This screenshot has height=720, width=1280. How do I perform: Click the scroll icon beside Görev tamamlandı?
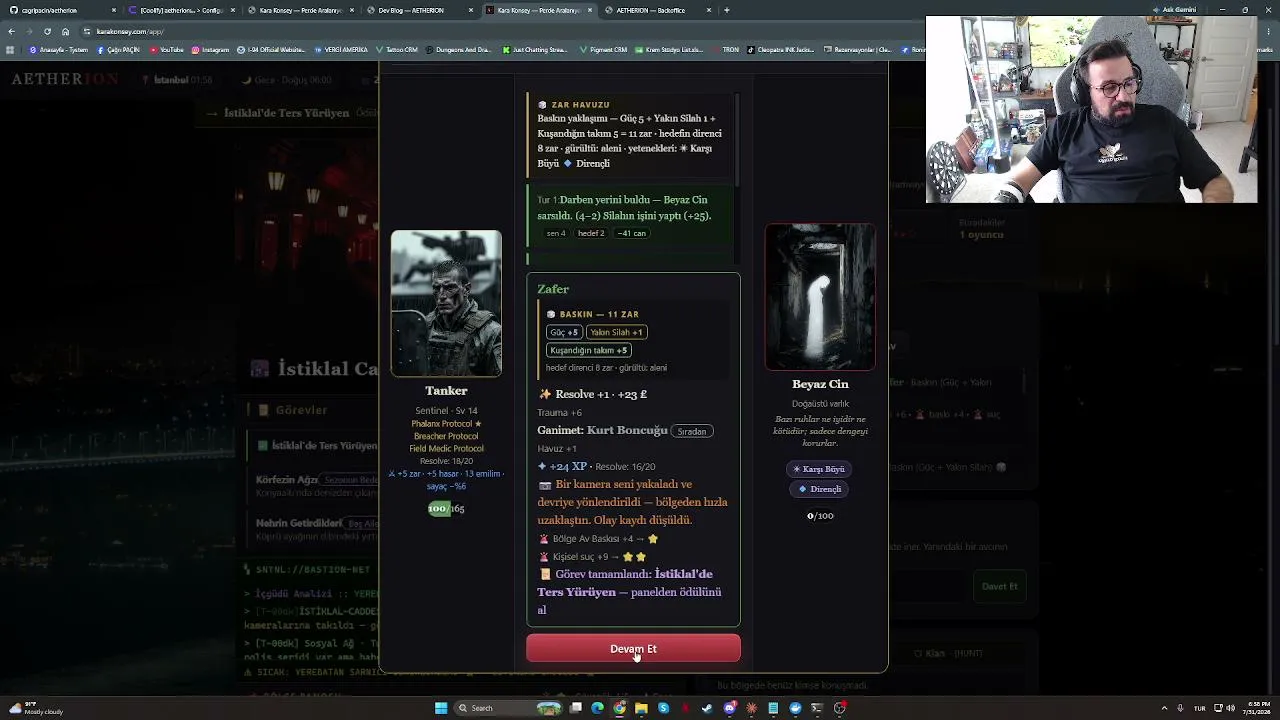point(545,574)
